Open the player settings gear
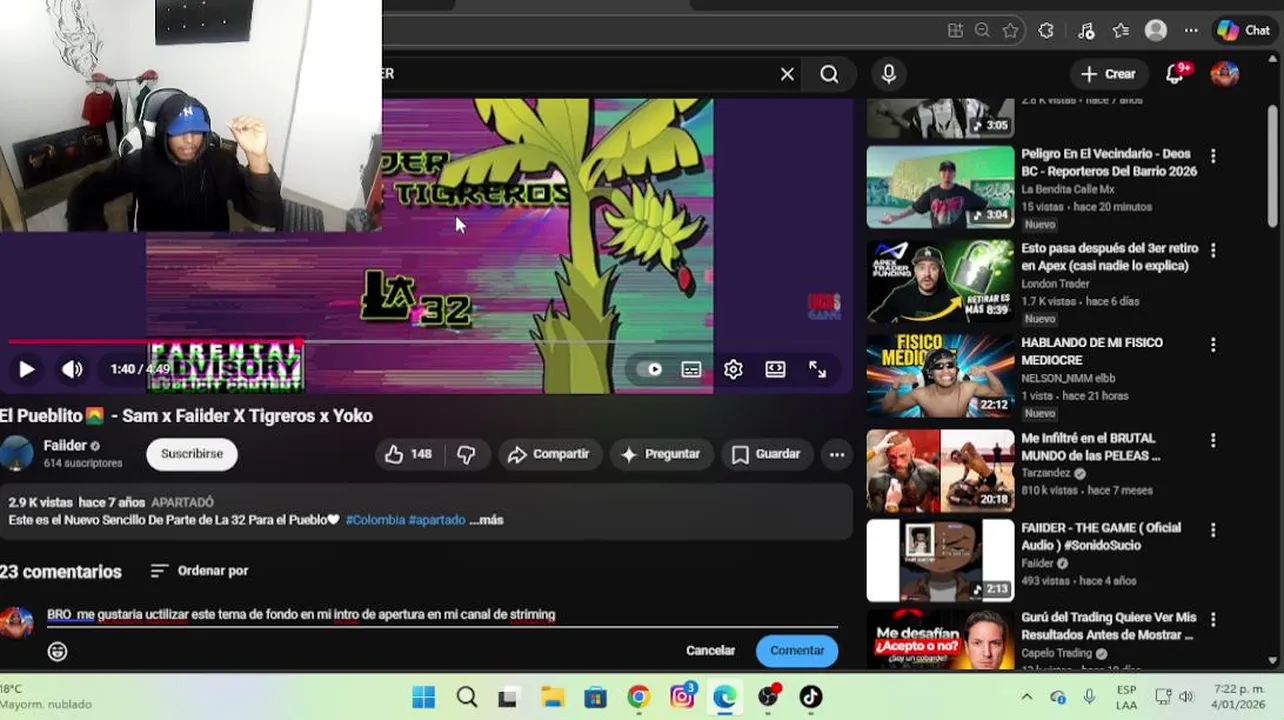This screenshot has height=720, width=1284. tap(733, 369)
